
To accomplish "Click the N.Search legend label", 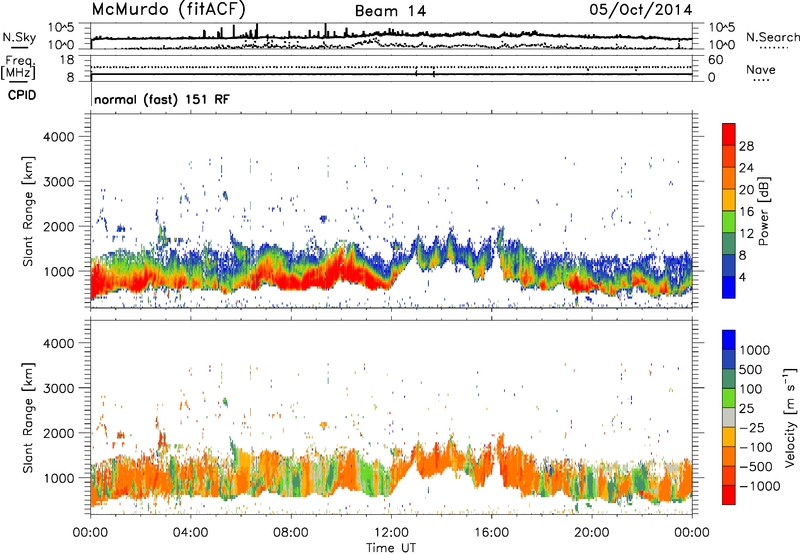I will (x=772, y=37).
